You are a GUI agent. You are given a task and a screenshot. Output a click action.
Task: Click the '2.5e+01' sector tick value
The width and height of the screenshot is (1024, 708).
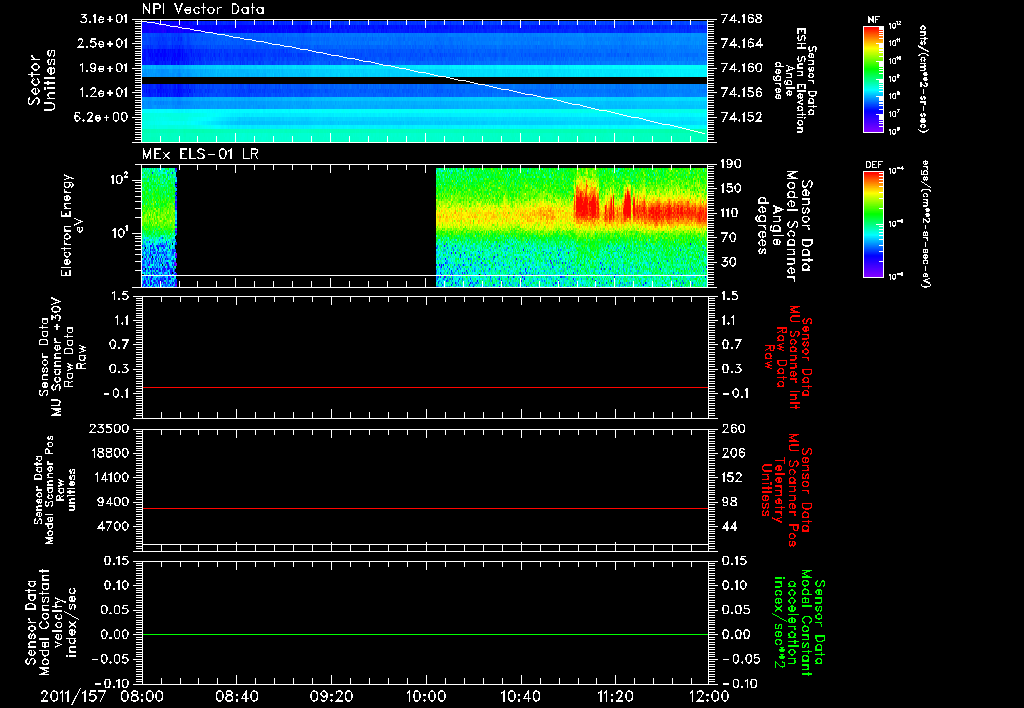[104, 43]
